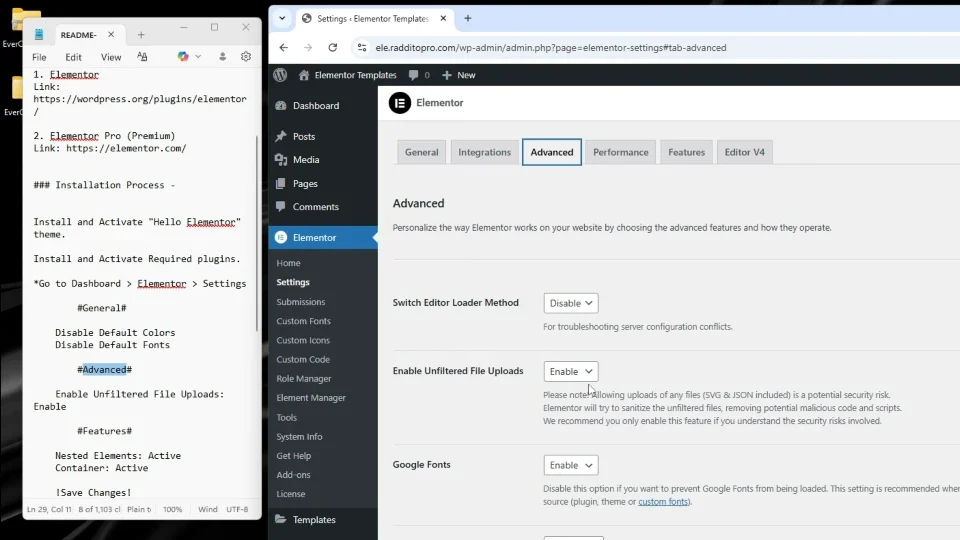The width and height of the screenshot is (960, 540).
Task: Open Custom Icons in Elementor menu
Action: point(302,340)
